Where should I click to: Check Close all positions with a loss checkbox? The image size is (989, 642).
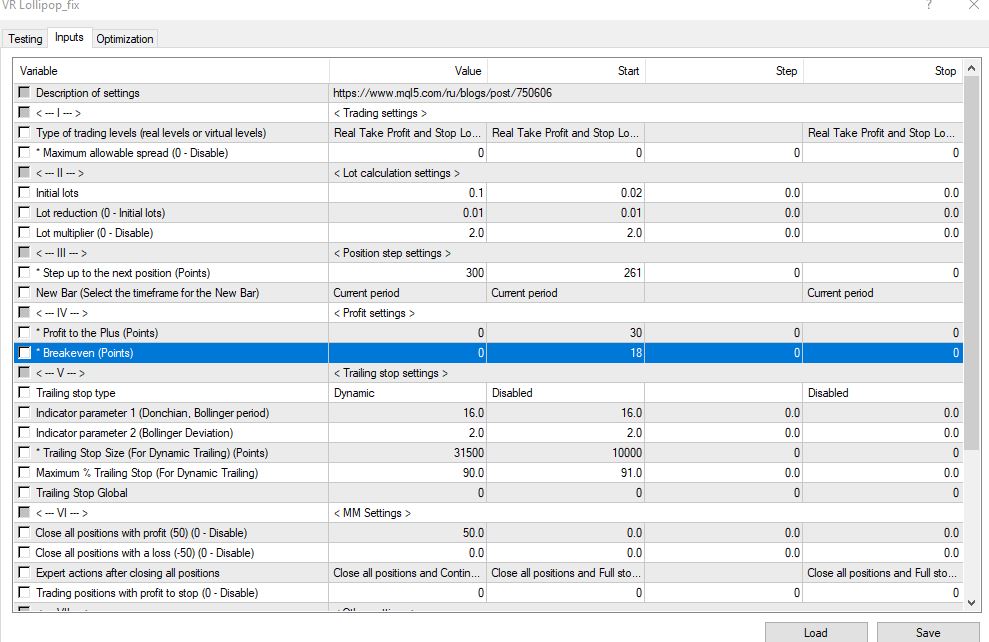point(24,552)
